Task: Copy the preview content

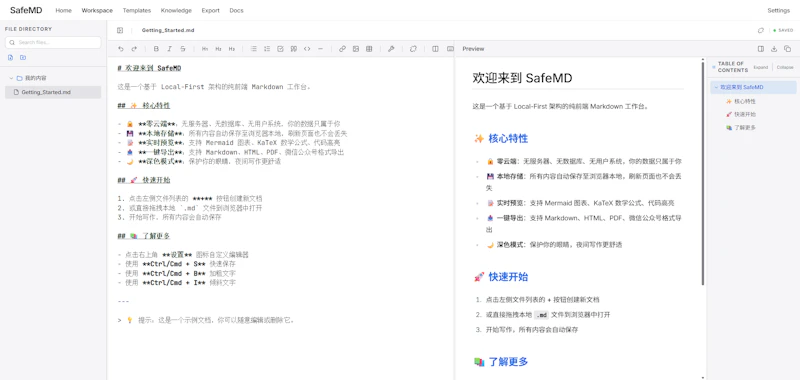Action: tap(787, 49)
